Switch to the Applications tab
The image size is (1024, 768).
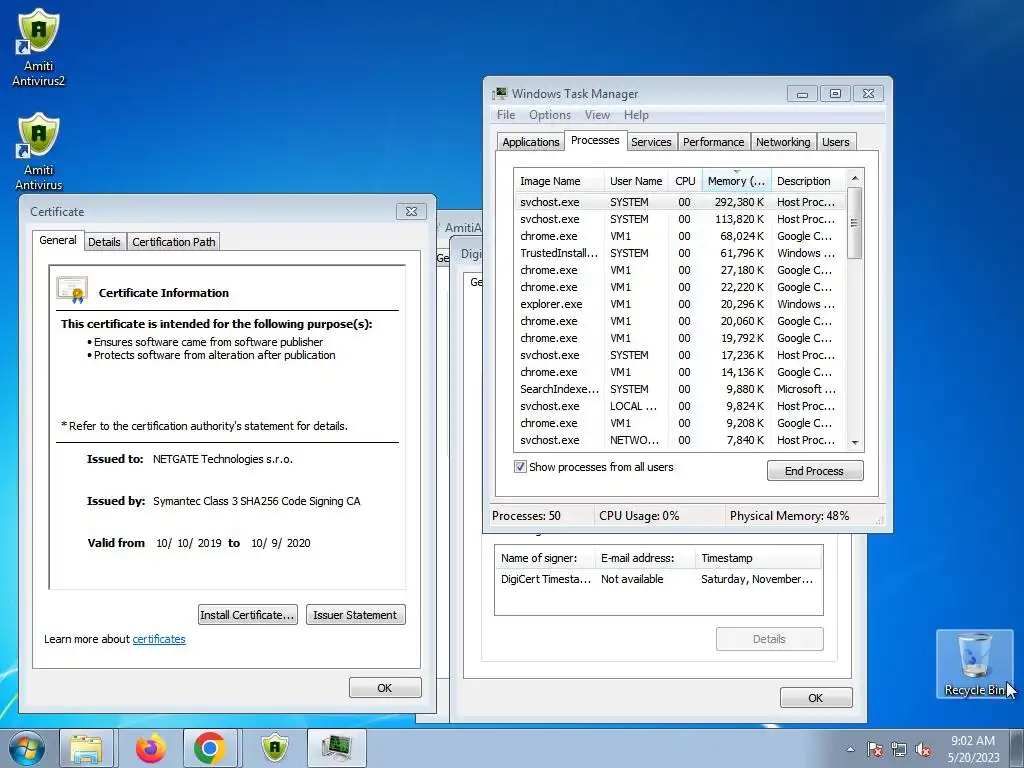(x=530, y=142)
